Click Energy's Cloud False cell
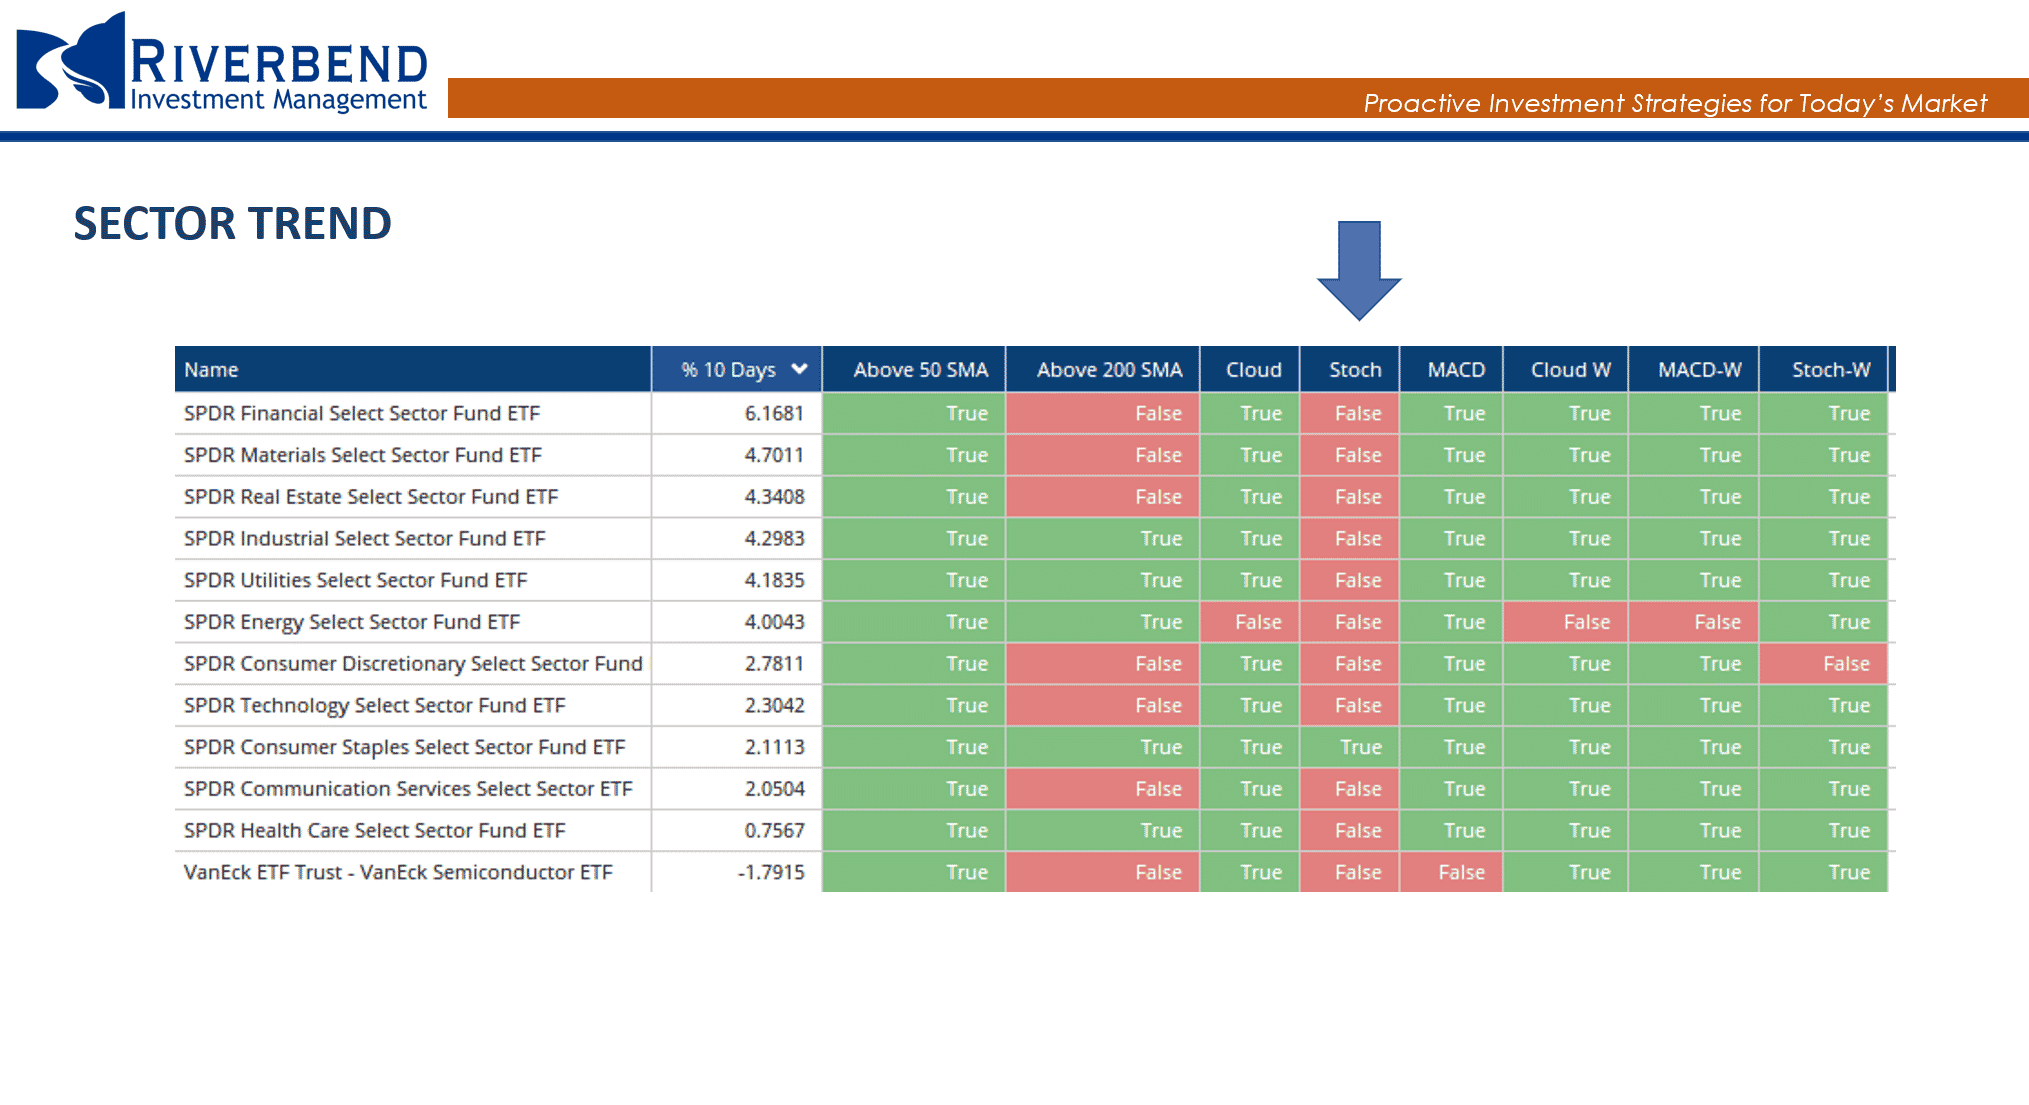Screen dimensions: 2029x1105 coord(1250,622)
